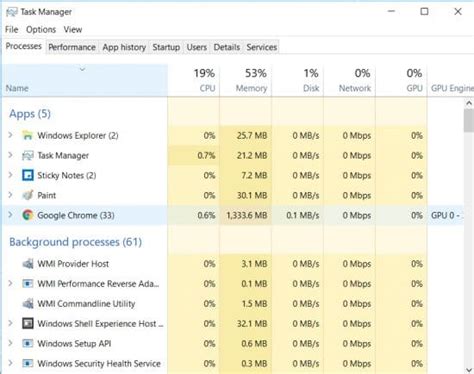
Task: Click Task Manager's 0.7% CPU value
Action: (x=206, y=156)
